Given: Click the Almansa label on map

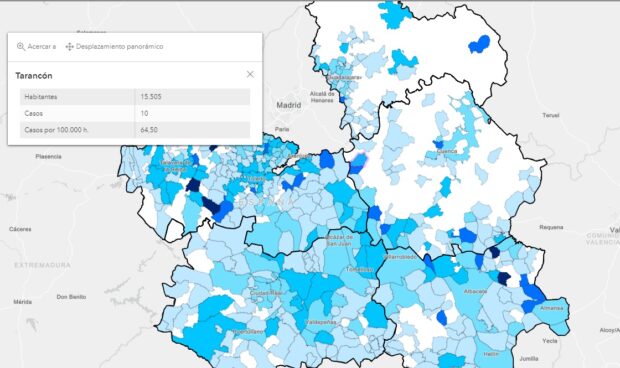Looking at the screenshot, I should (x=552, y=308).
